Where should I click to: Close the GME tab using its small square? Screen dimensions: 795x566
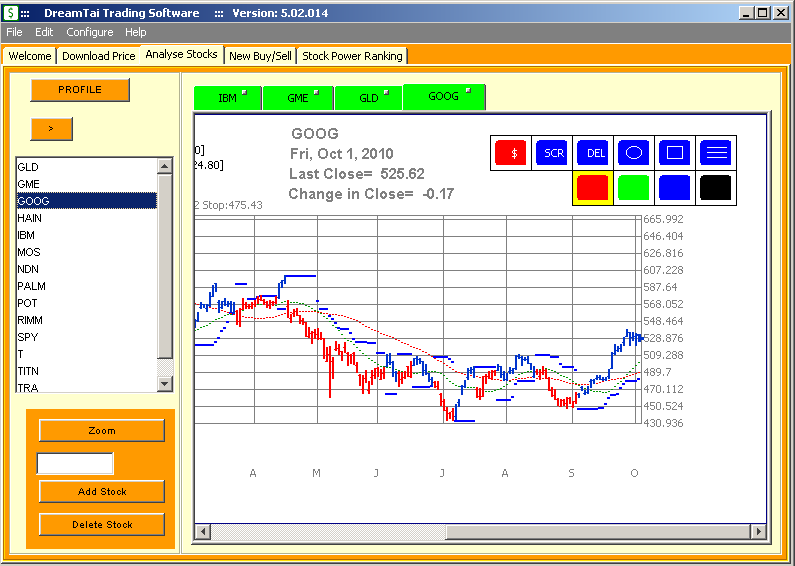tap(316, 92)
